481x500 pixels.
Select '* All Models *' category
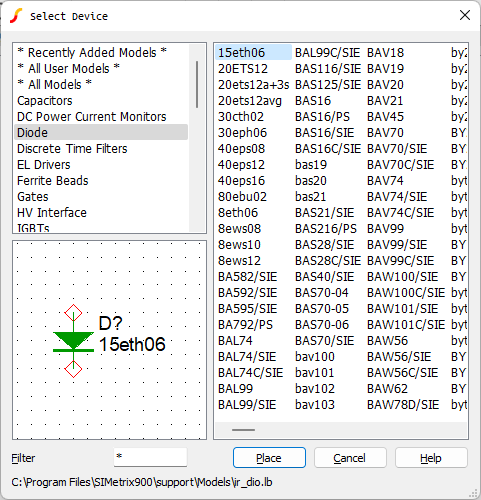pos(54,85)
